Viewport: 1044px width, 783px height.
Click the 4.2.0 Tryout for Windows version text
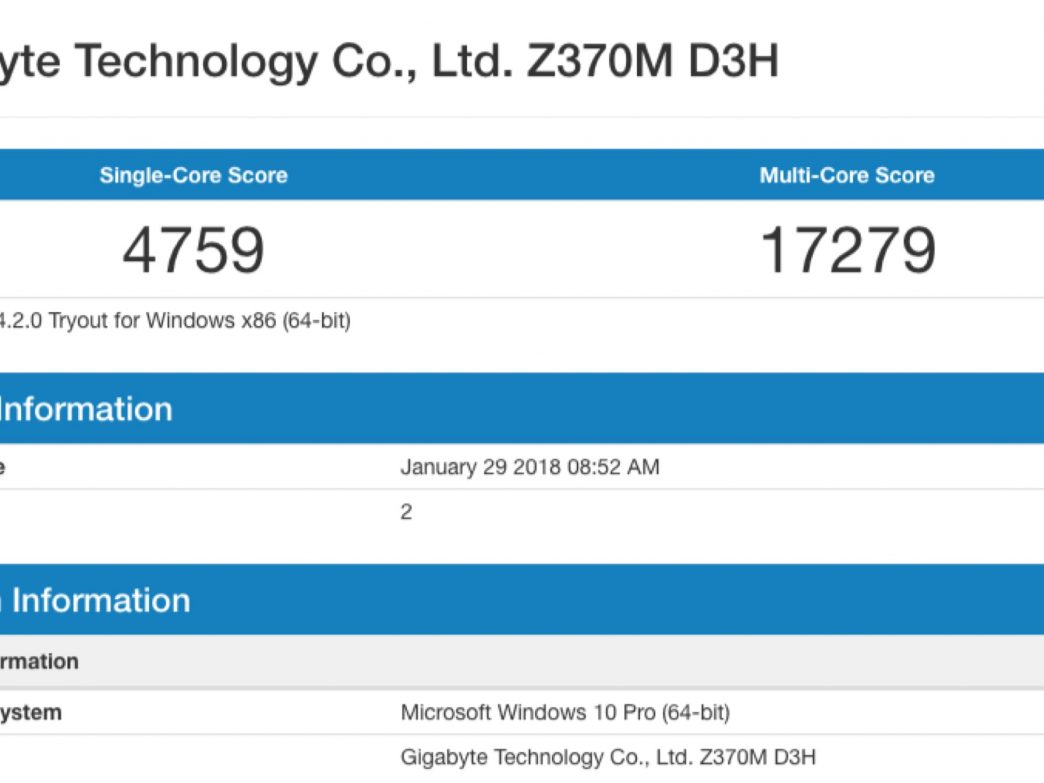[x=175, y=321]
